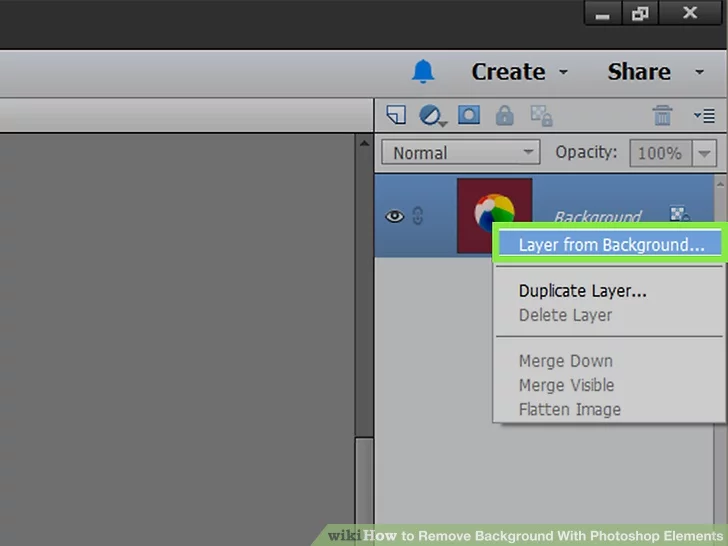Open Layers panel options menu icon
Screen dimensions: 728x546
[x=704, y=115]
